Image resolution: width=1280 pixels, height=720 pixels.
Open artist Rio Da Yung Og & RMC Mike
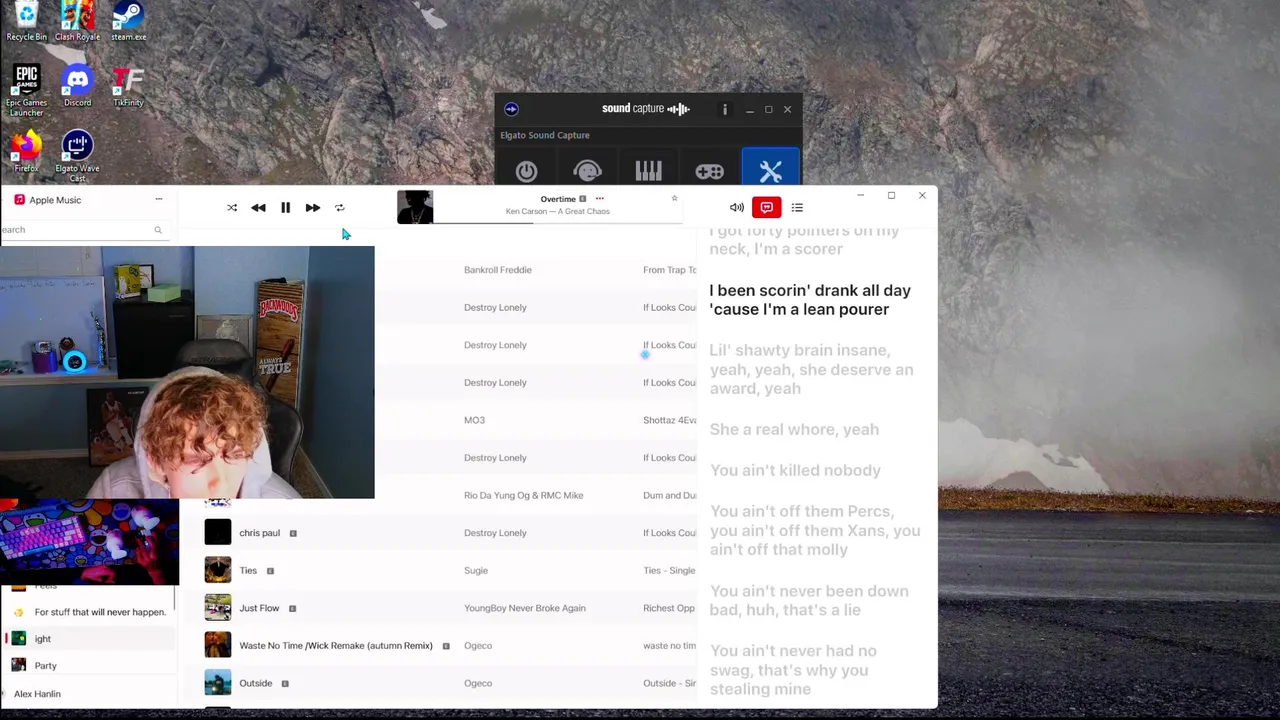(x=523, y=495)
